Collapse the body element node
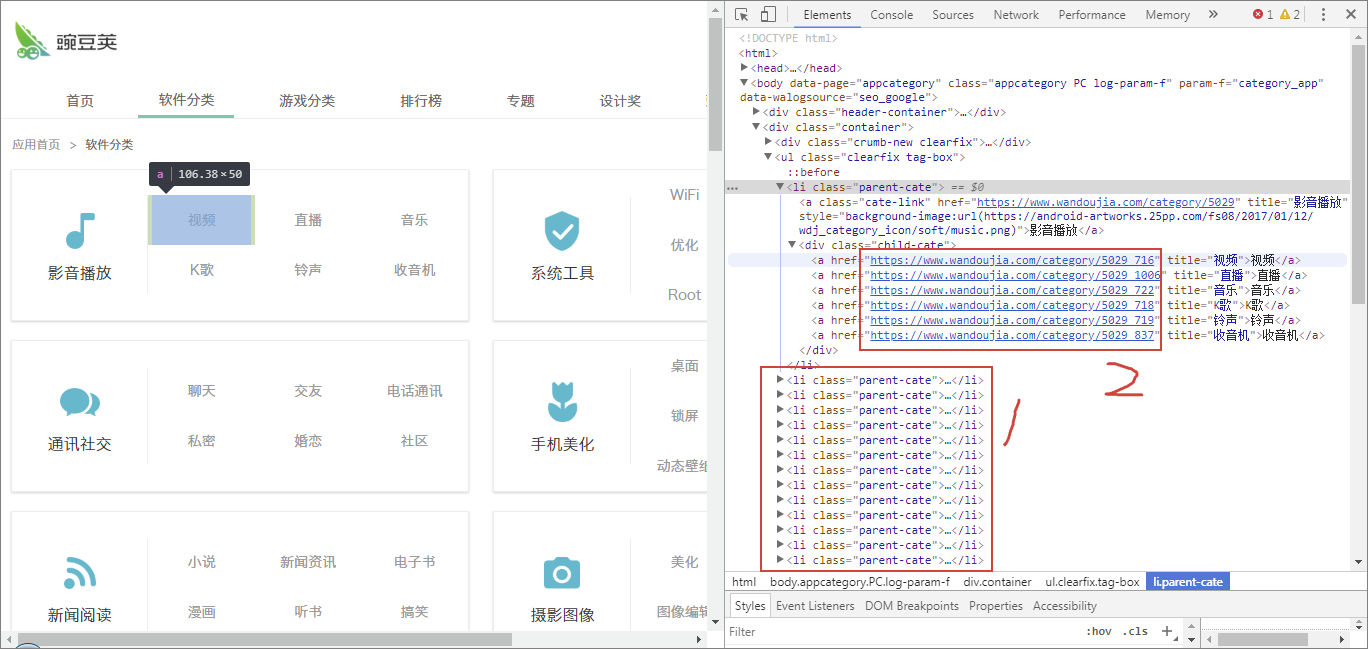Image resolution: width=1368 pixels, height=649 pixels. point(744,83)
